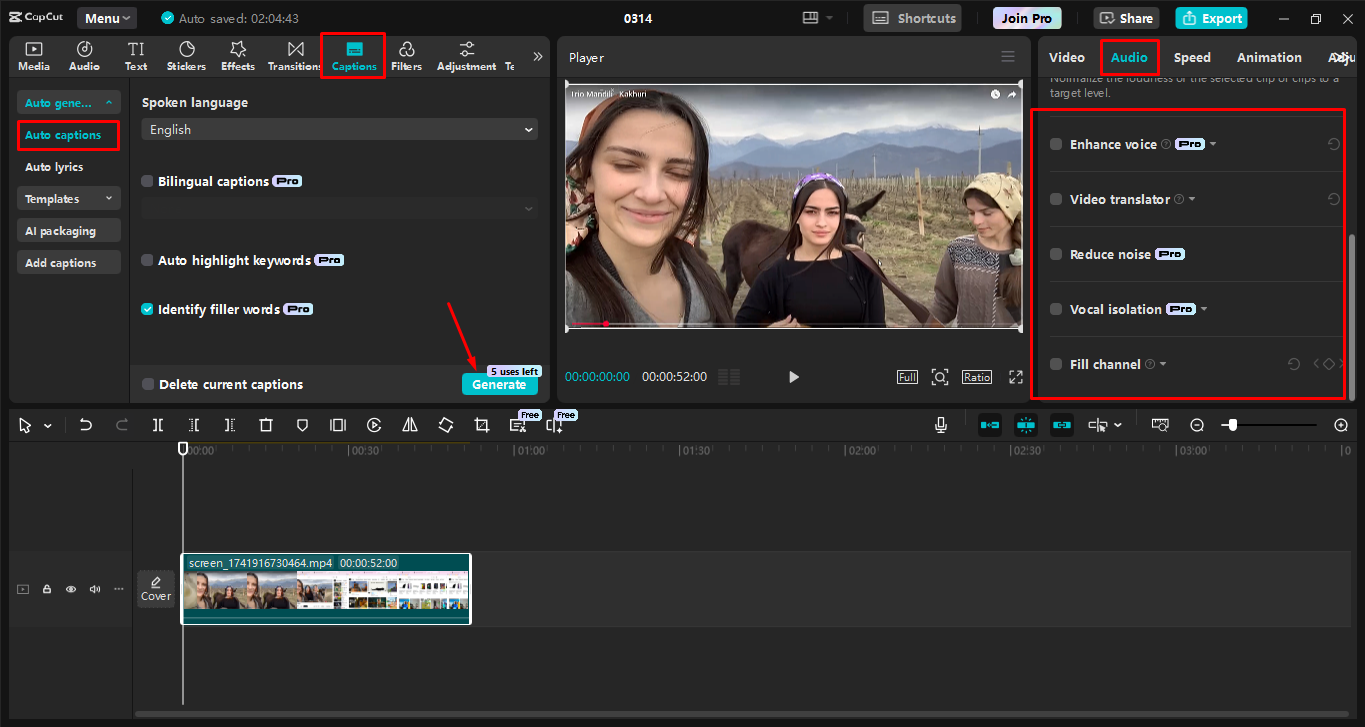Screen dimensions: 1365x727
Task: Enable the Reduce noise option
Action: click(x=1055, y=254)
